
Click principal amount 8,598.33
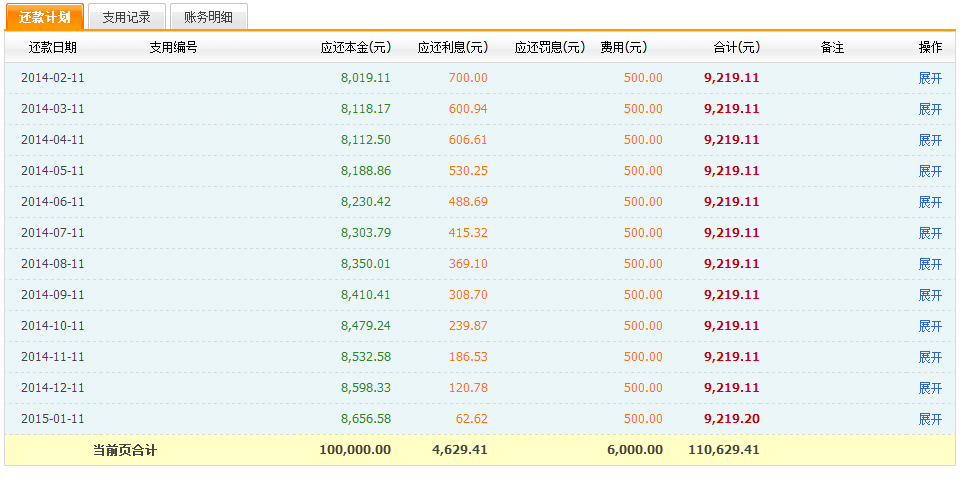(x=365, y=388)
